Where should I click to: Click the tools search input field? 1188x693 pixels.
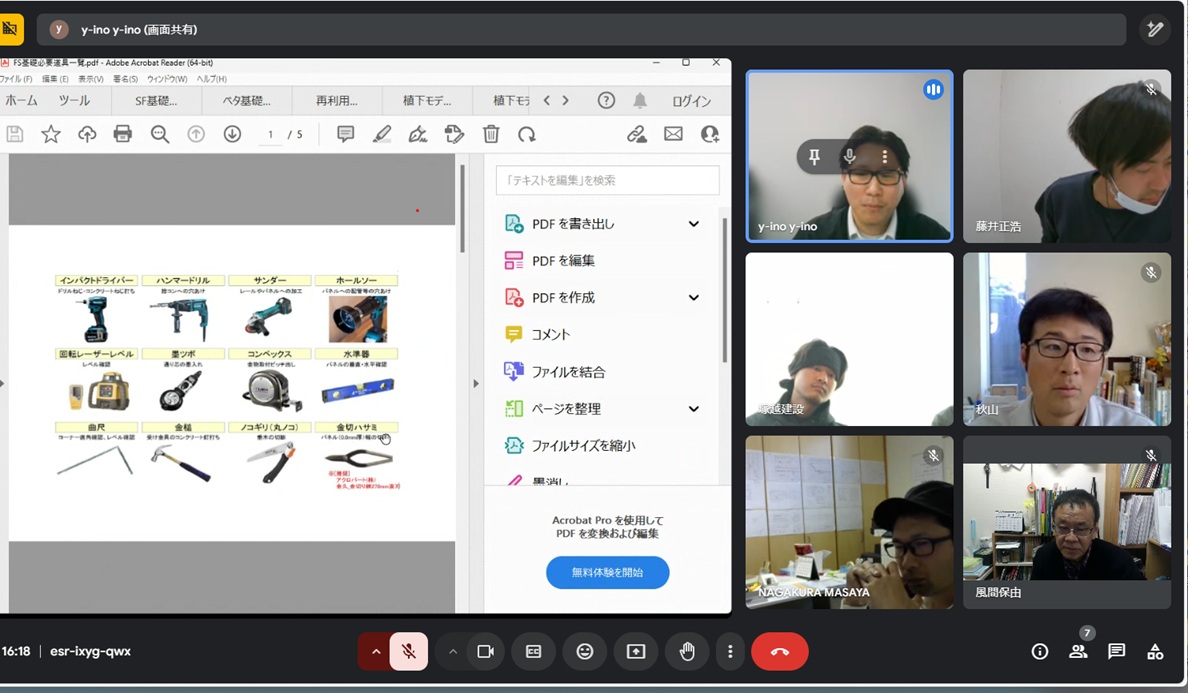pos(607,180)
